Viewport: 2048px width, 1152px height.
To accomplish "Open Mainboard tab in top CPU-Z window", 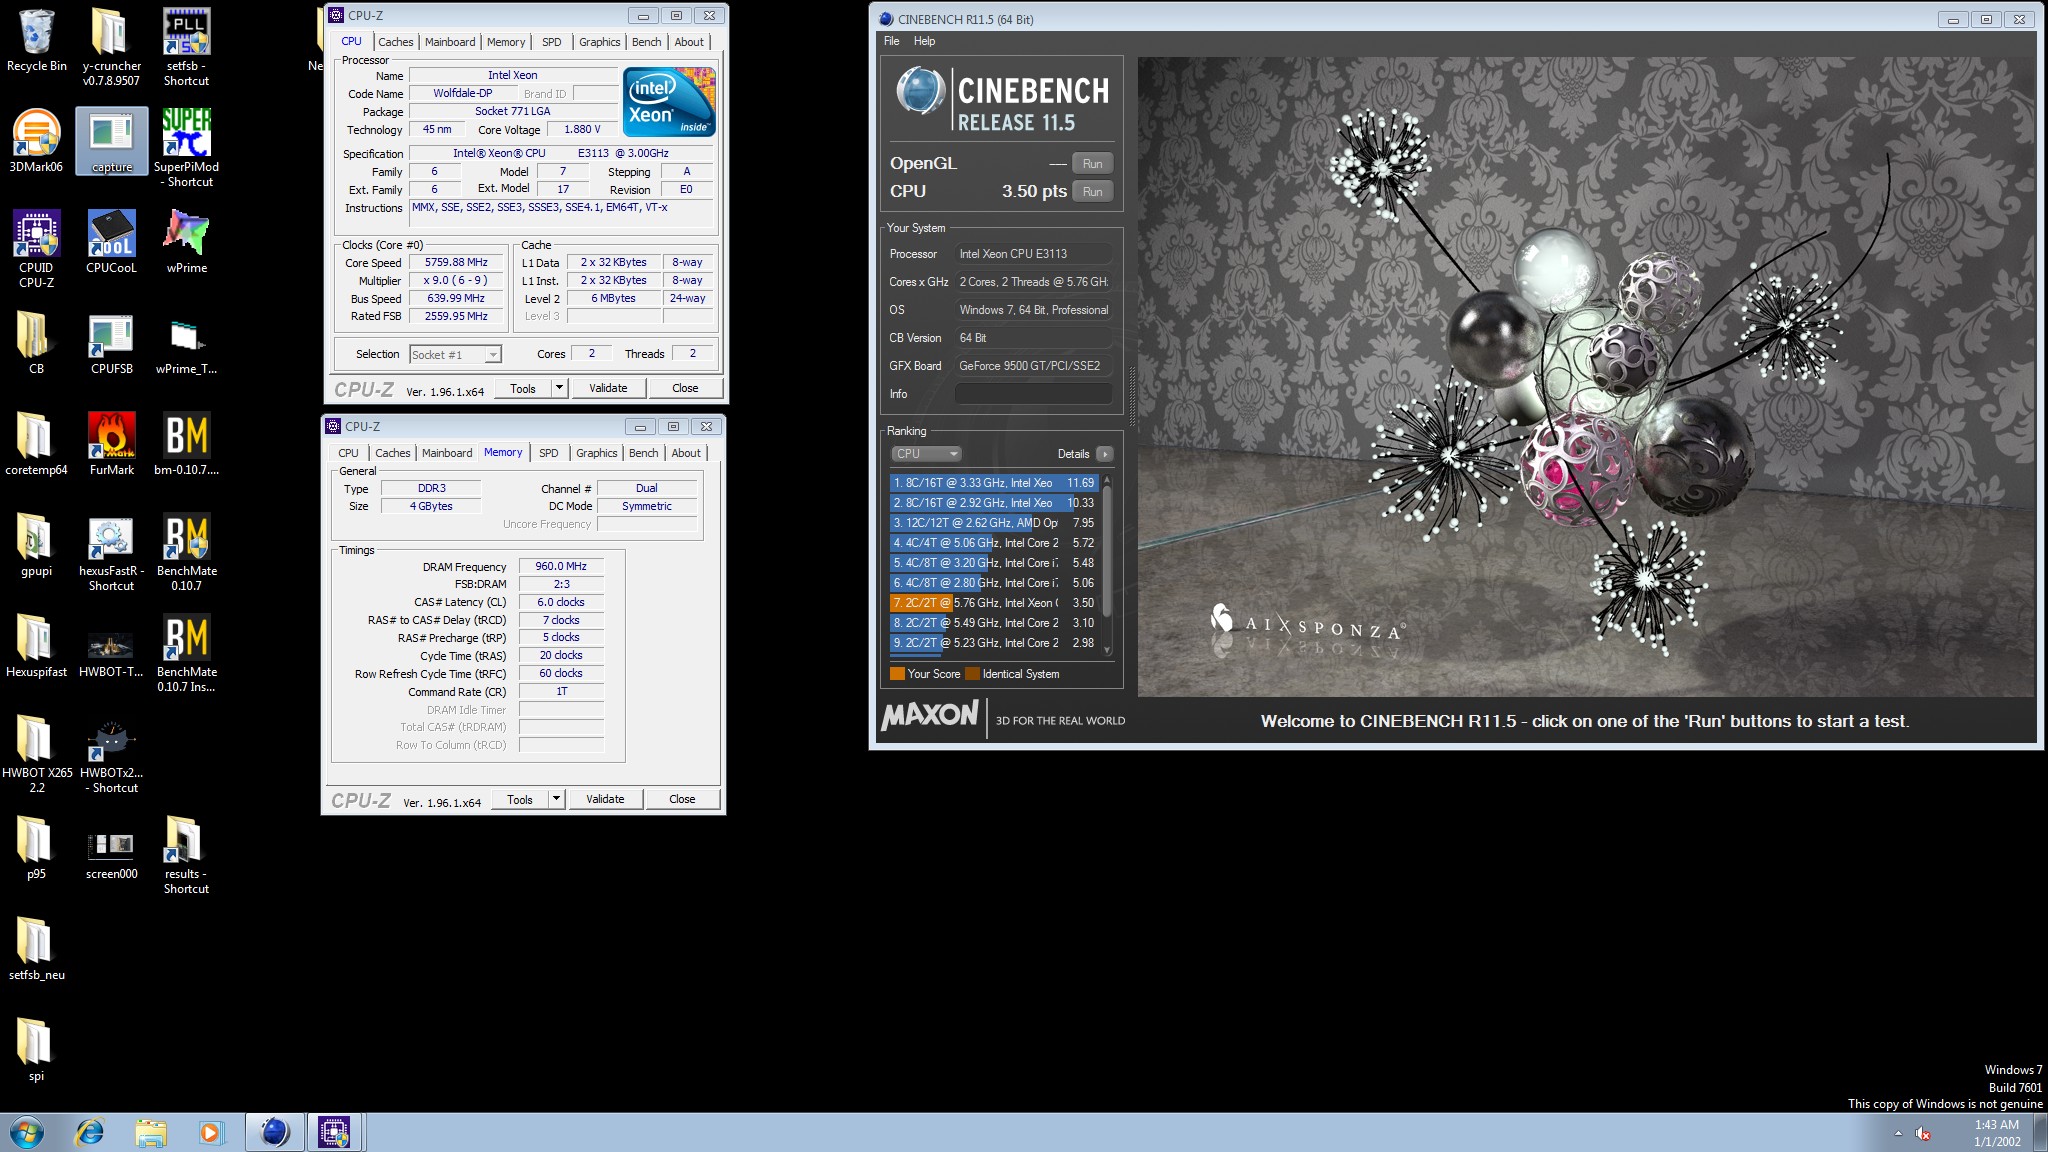I will click(x=450, y=42).
